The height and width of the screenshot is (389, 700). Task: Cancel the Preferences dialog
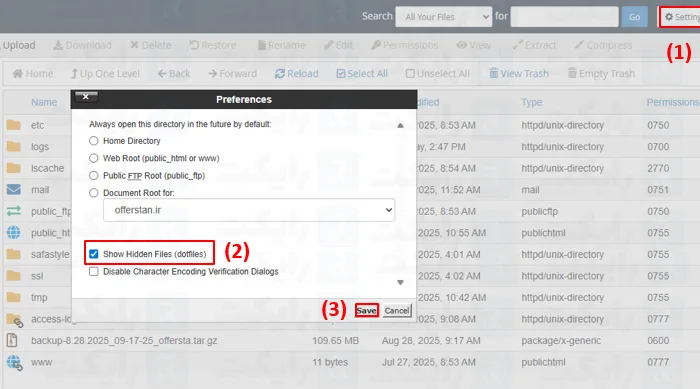(x=397, y=310)
